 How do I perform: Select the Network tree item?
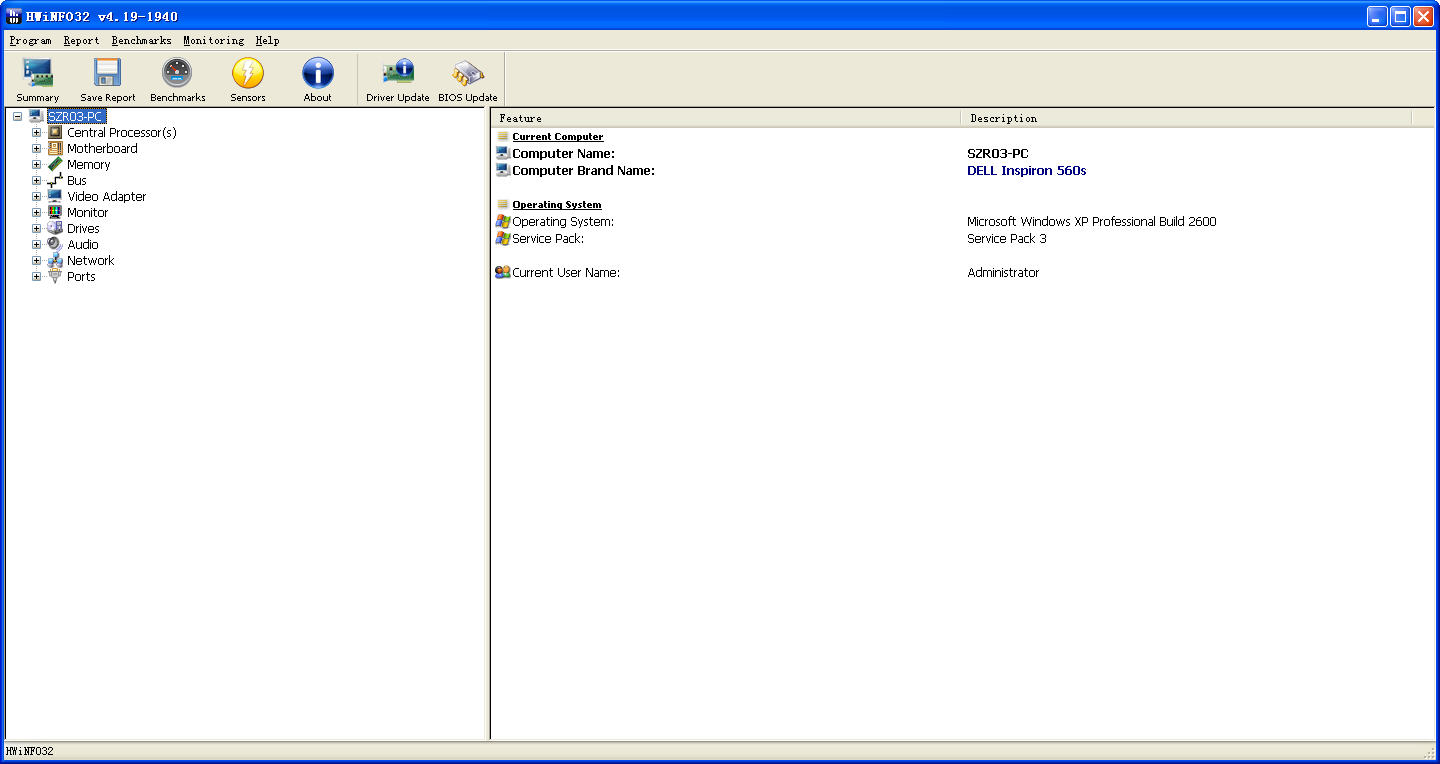coord(90,261)
